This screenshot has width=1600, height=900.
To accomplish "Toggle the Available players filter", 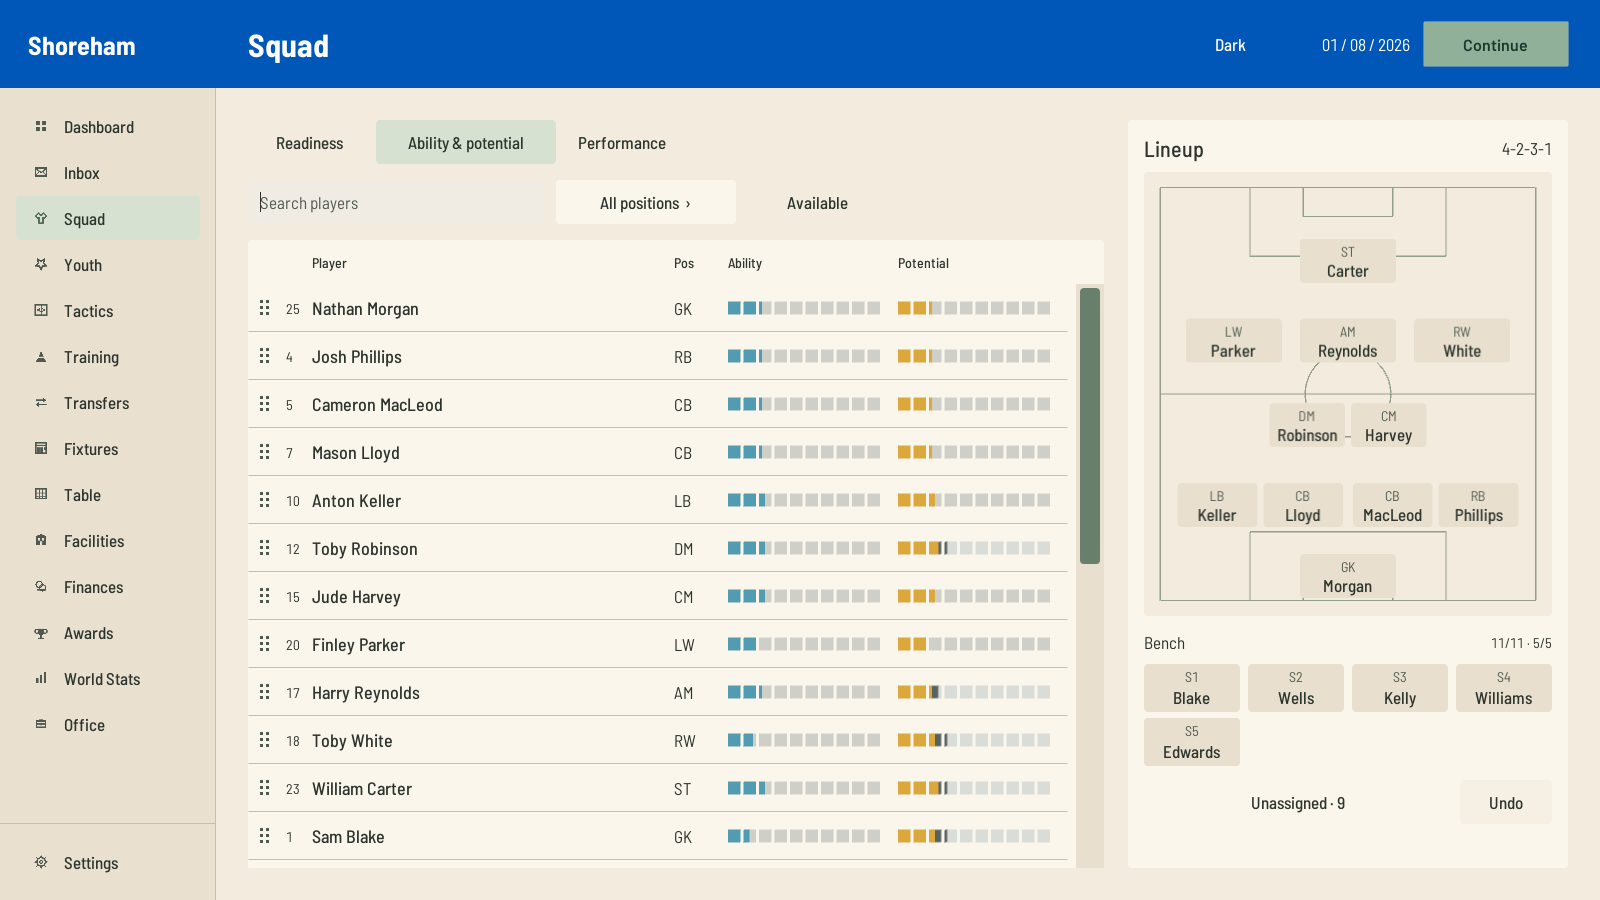I will tap(817, 203).
